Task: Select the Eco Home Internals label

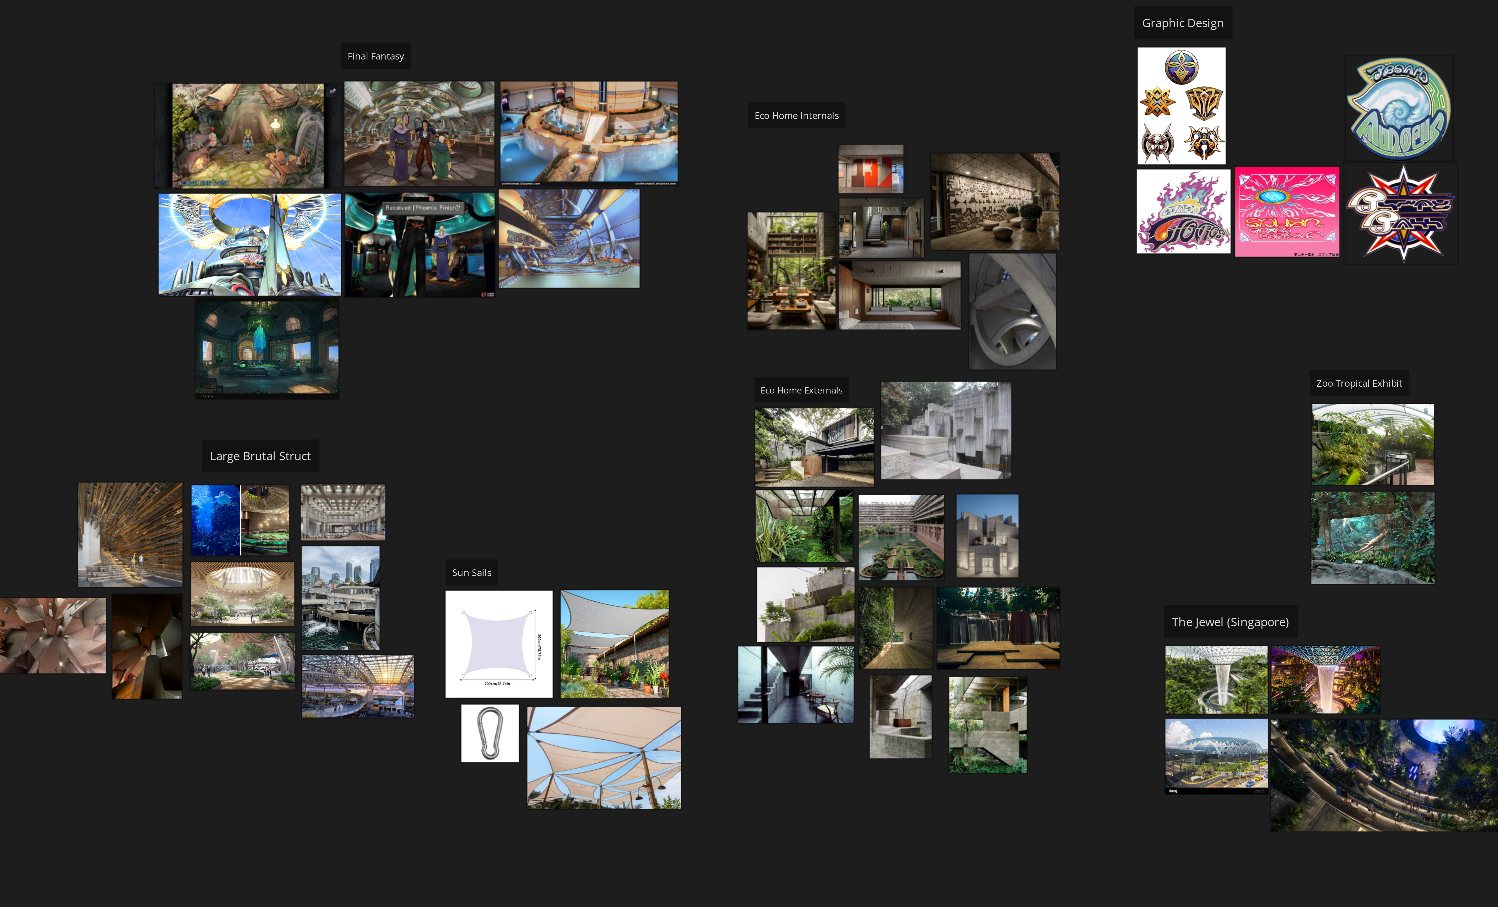Action: point(797,116)
